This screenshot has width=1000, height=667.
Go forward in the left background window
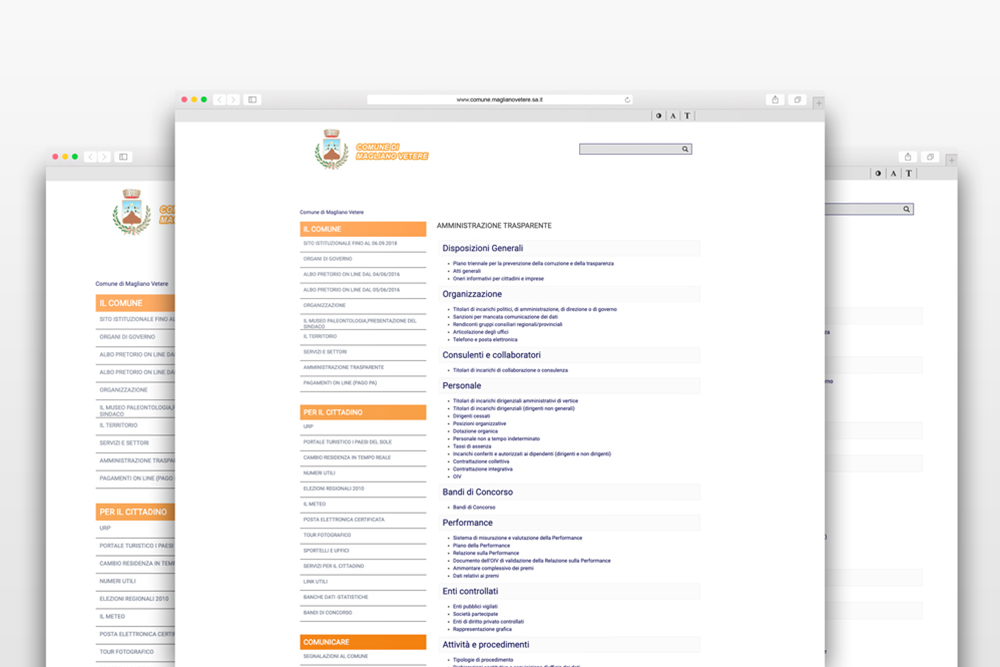click(x=104, y=157)
